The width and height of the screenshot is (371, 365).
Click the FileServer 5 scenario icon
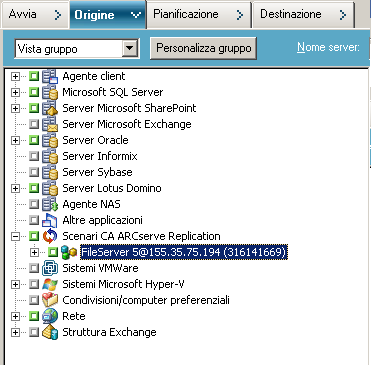(x=69, y=252)
